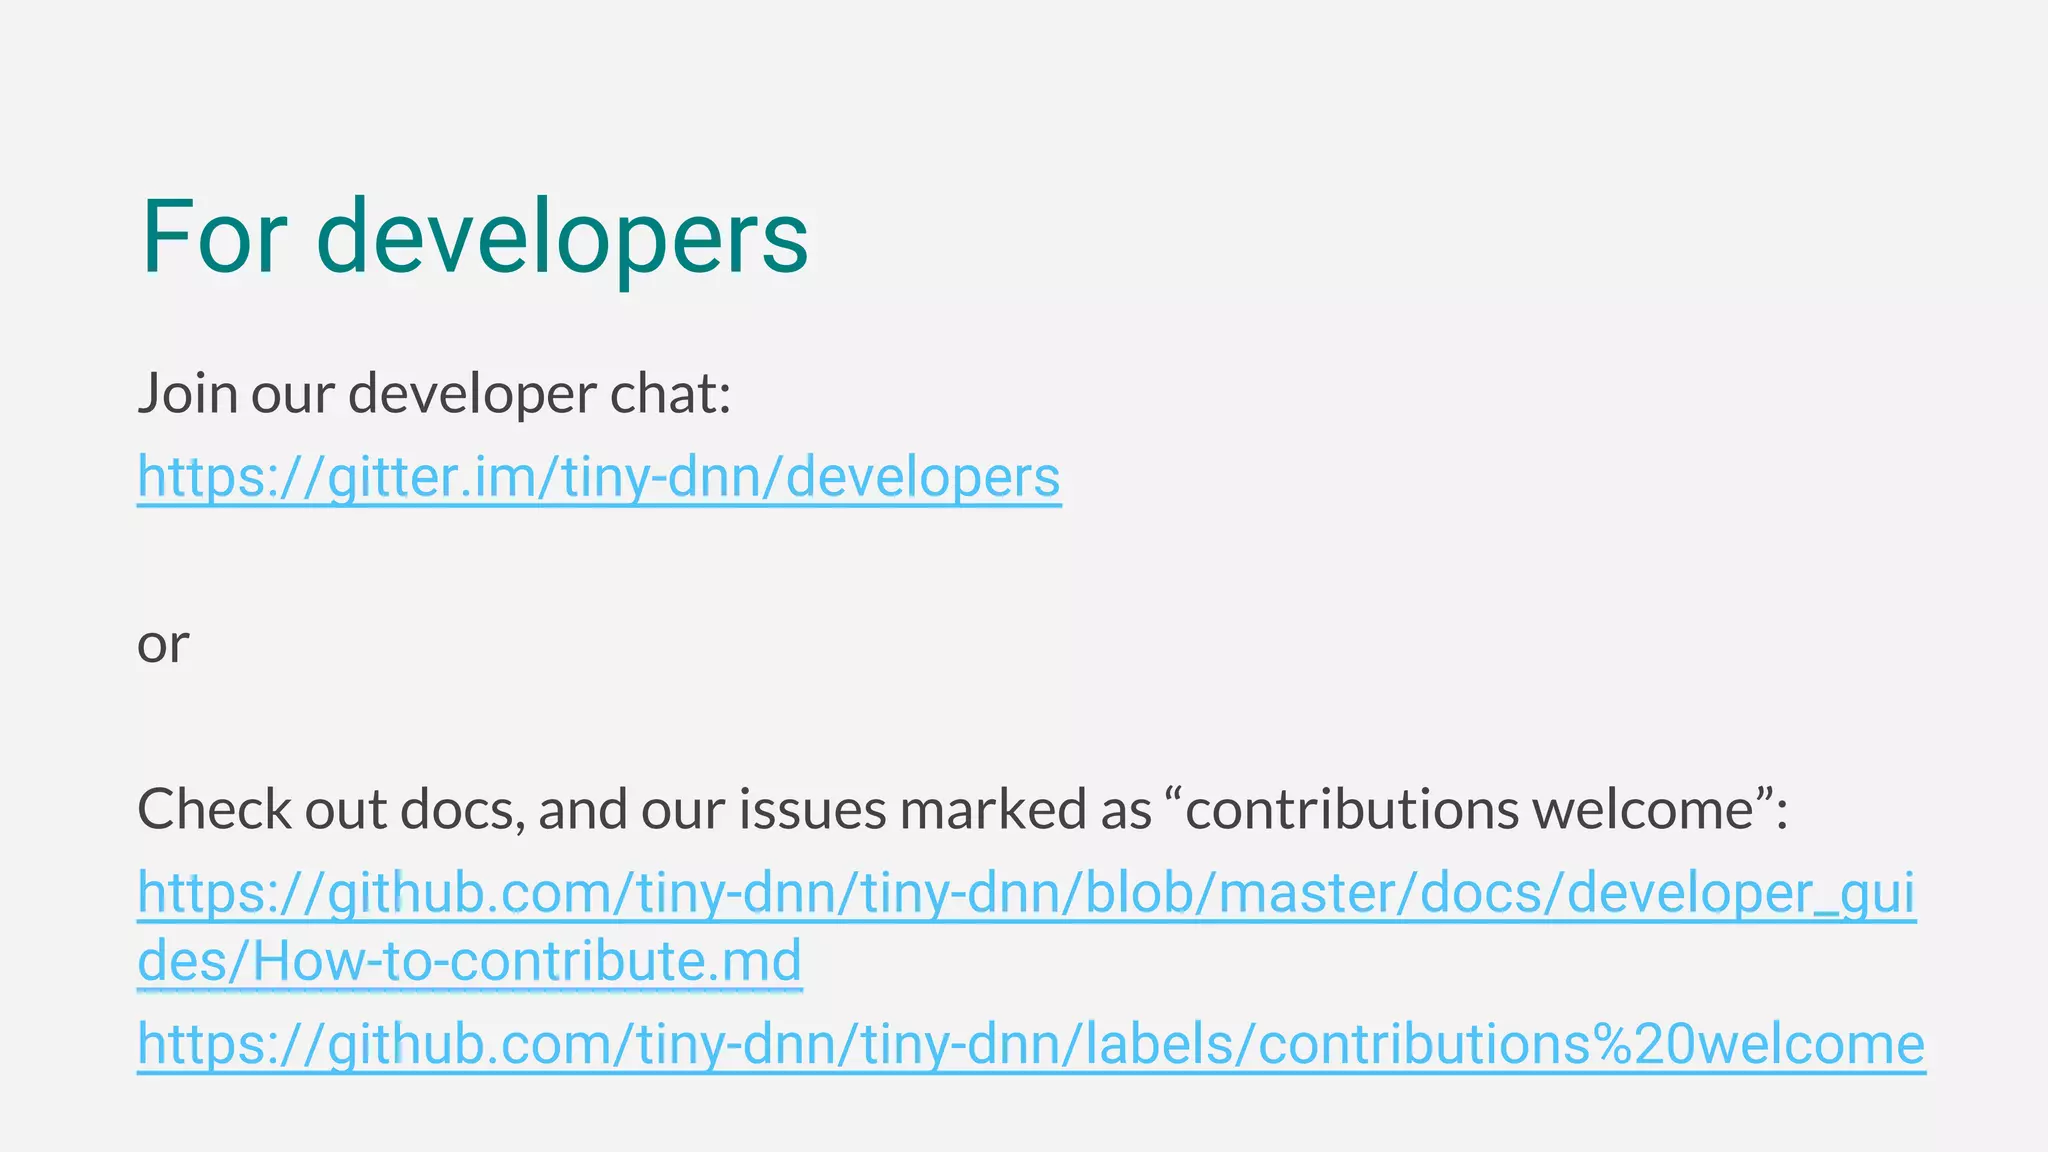Click 'developers' at end of gitter link
Viewport: 2048px width, 1152px height.
coord(923,478)
